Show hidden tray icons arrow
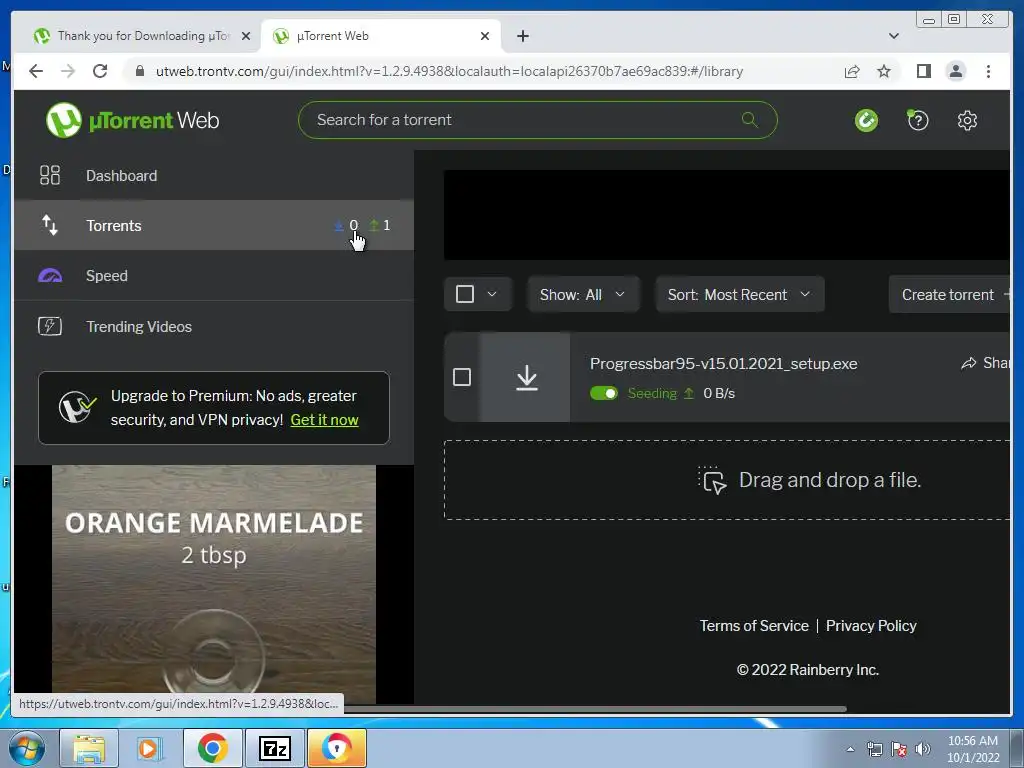Screen dimensions: 1024x768 (x=850, y=749)
